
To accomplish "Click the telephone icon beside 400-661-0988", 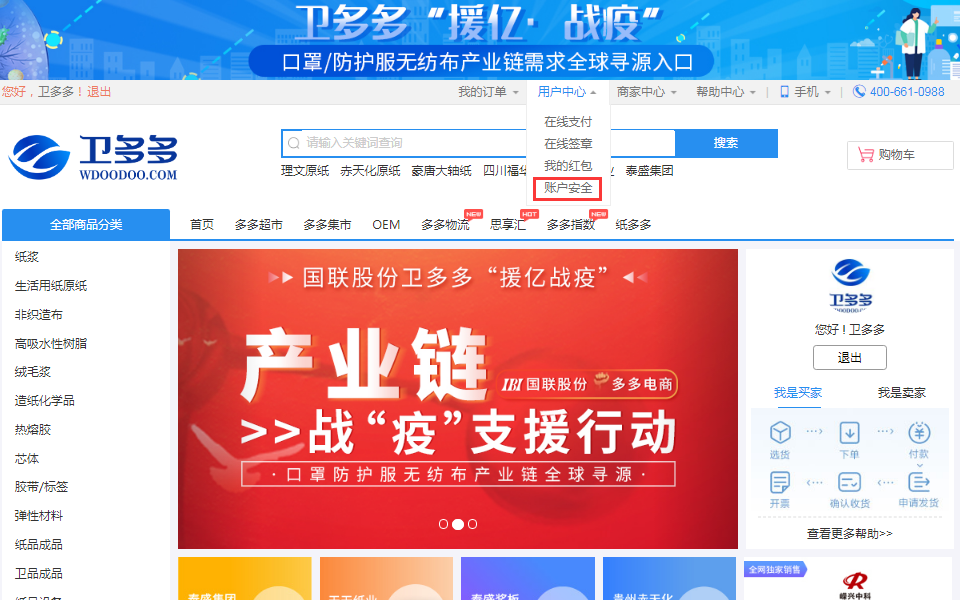I will pos(860,92).
